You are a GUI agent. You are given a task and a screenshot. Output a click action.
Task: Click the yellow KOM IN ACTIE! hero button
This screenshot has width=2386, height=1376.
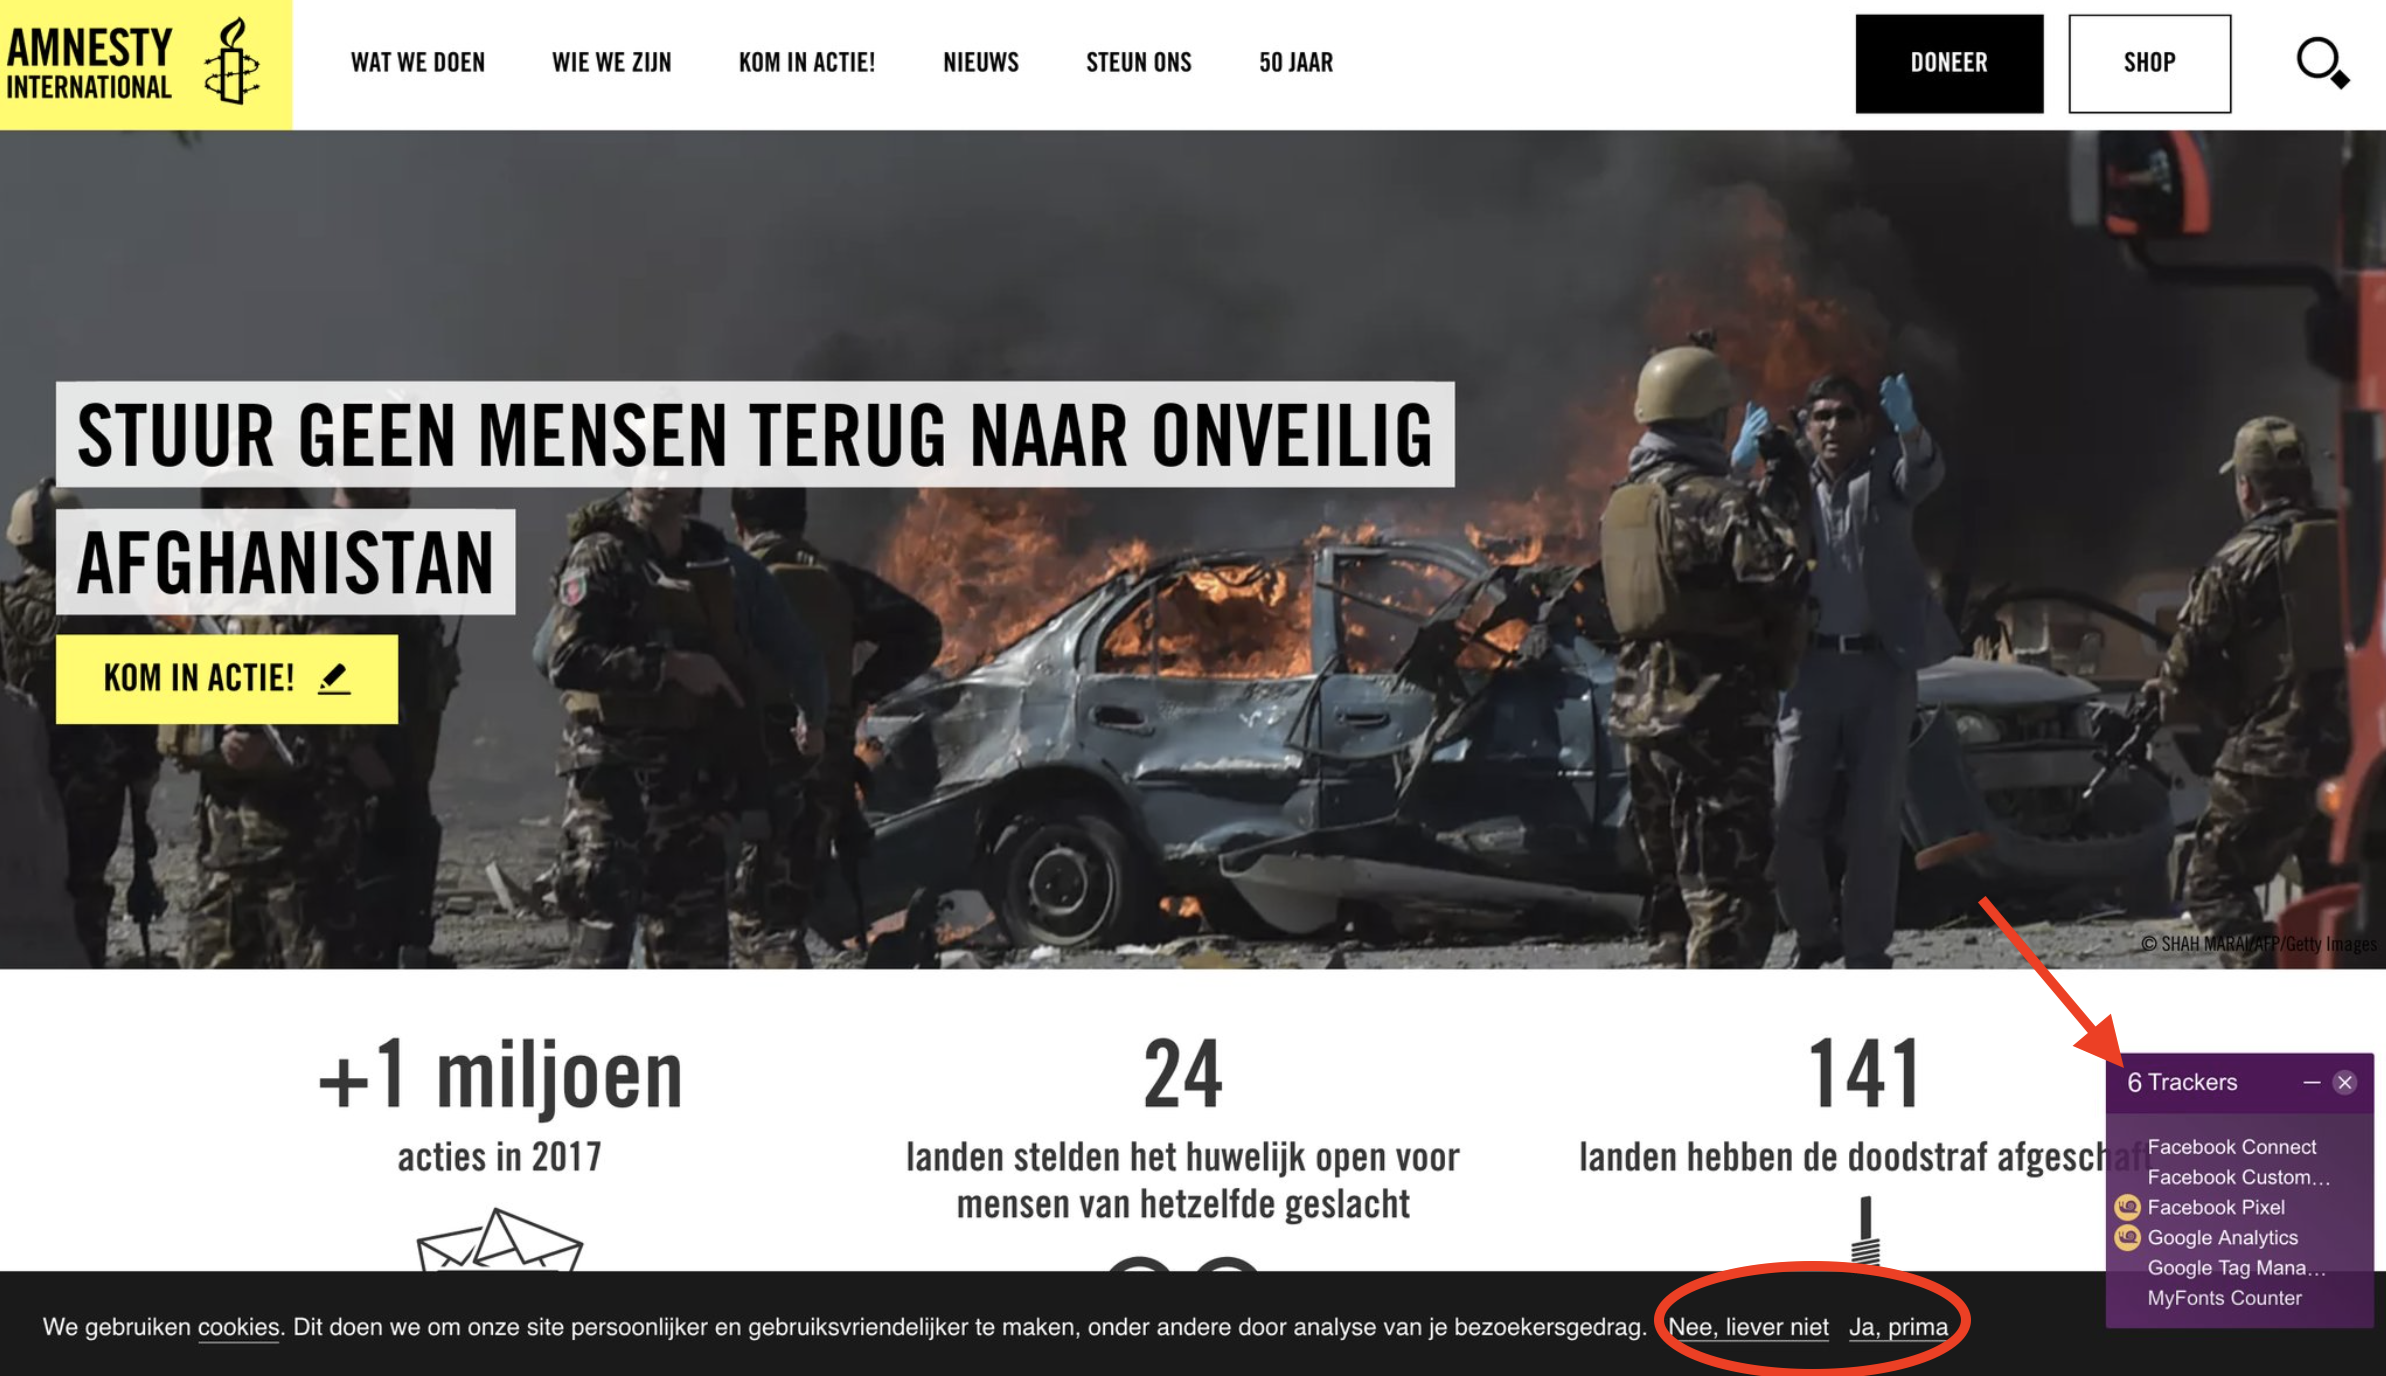pyautogui.click(x=227, y=679)
